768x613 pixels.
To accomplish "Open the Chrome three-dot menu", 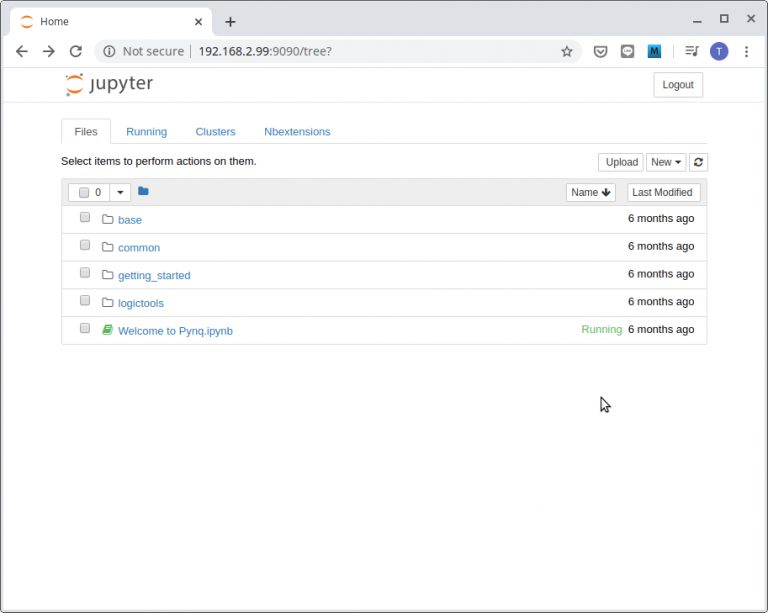I will (x=746, y=51).
